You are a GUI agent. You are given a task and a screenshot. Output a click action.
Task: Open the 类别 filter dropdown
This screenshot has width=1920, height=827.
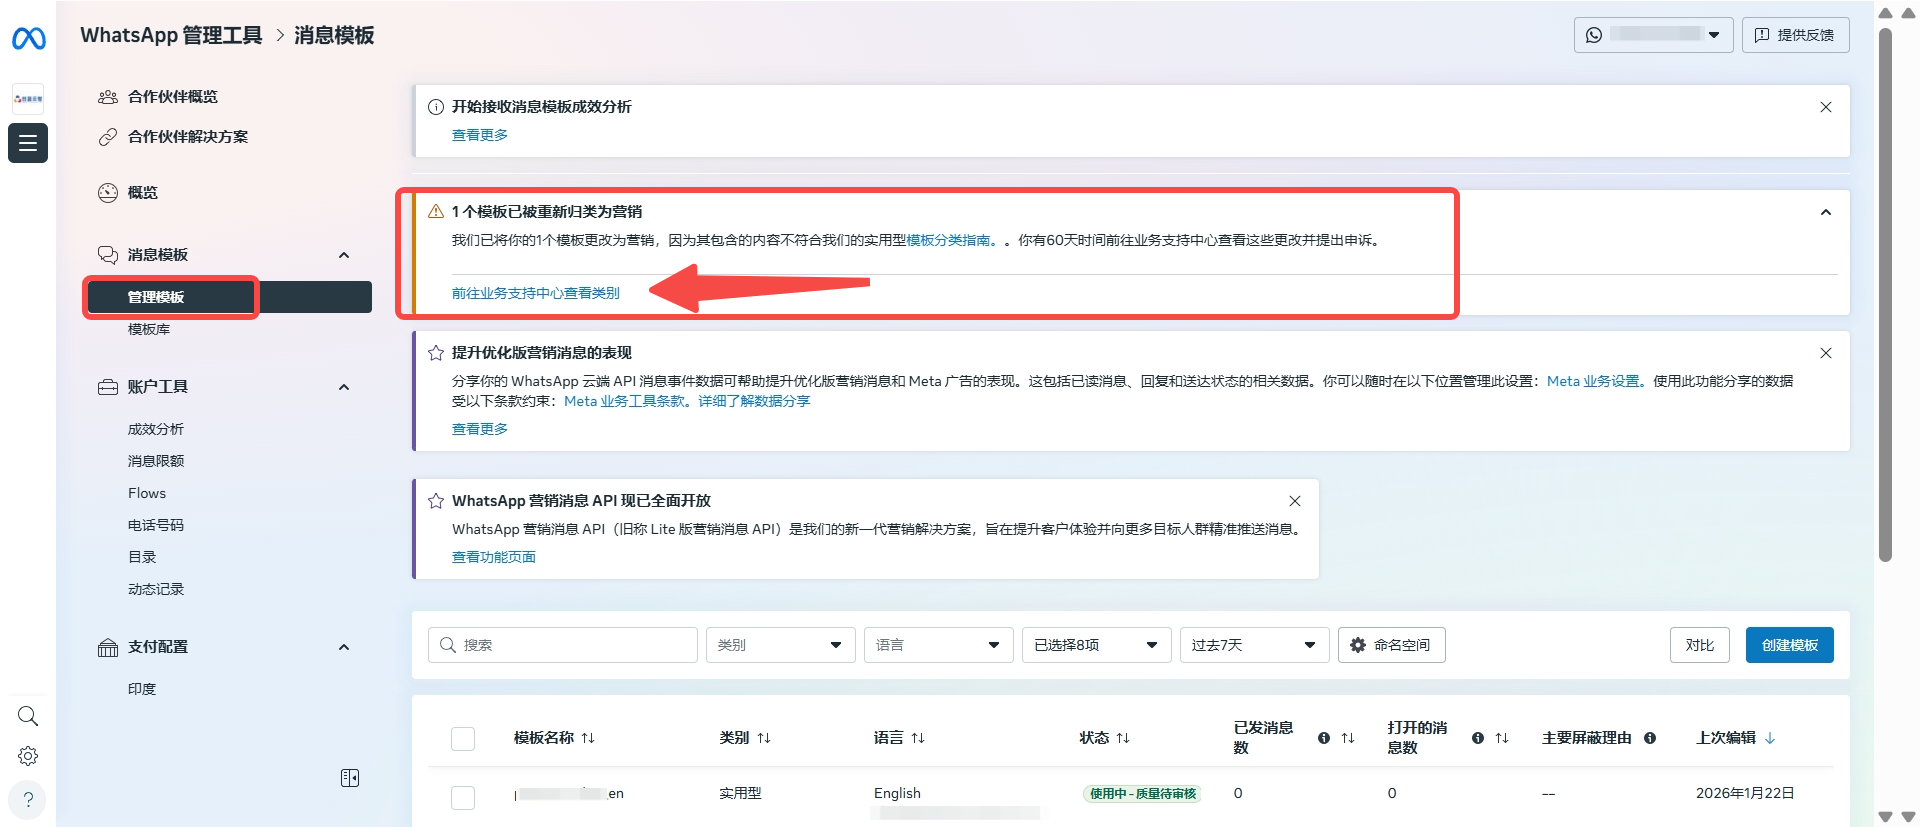click(780, 645)
